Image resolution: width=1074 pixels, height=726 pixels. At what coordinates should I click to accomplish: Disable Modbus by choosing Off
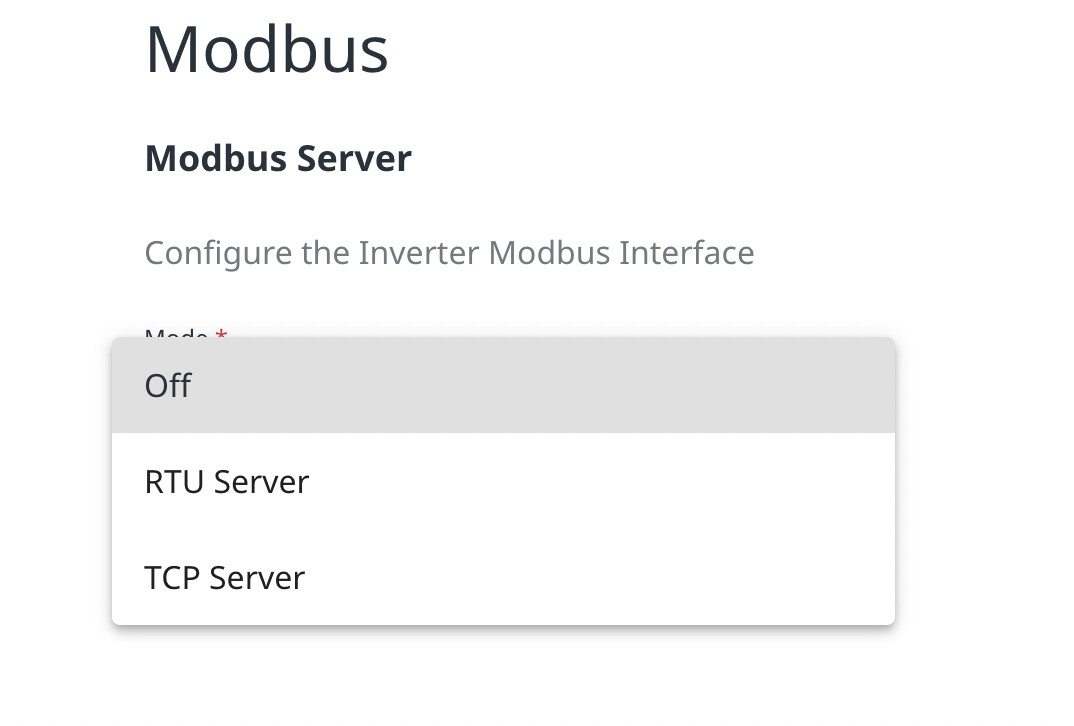pos(503,385)
